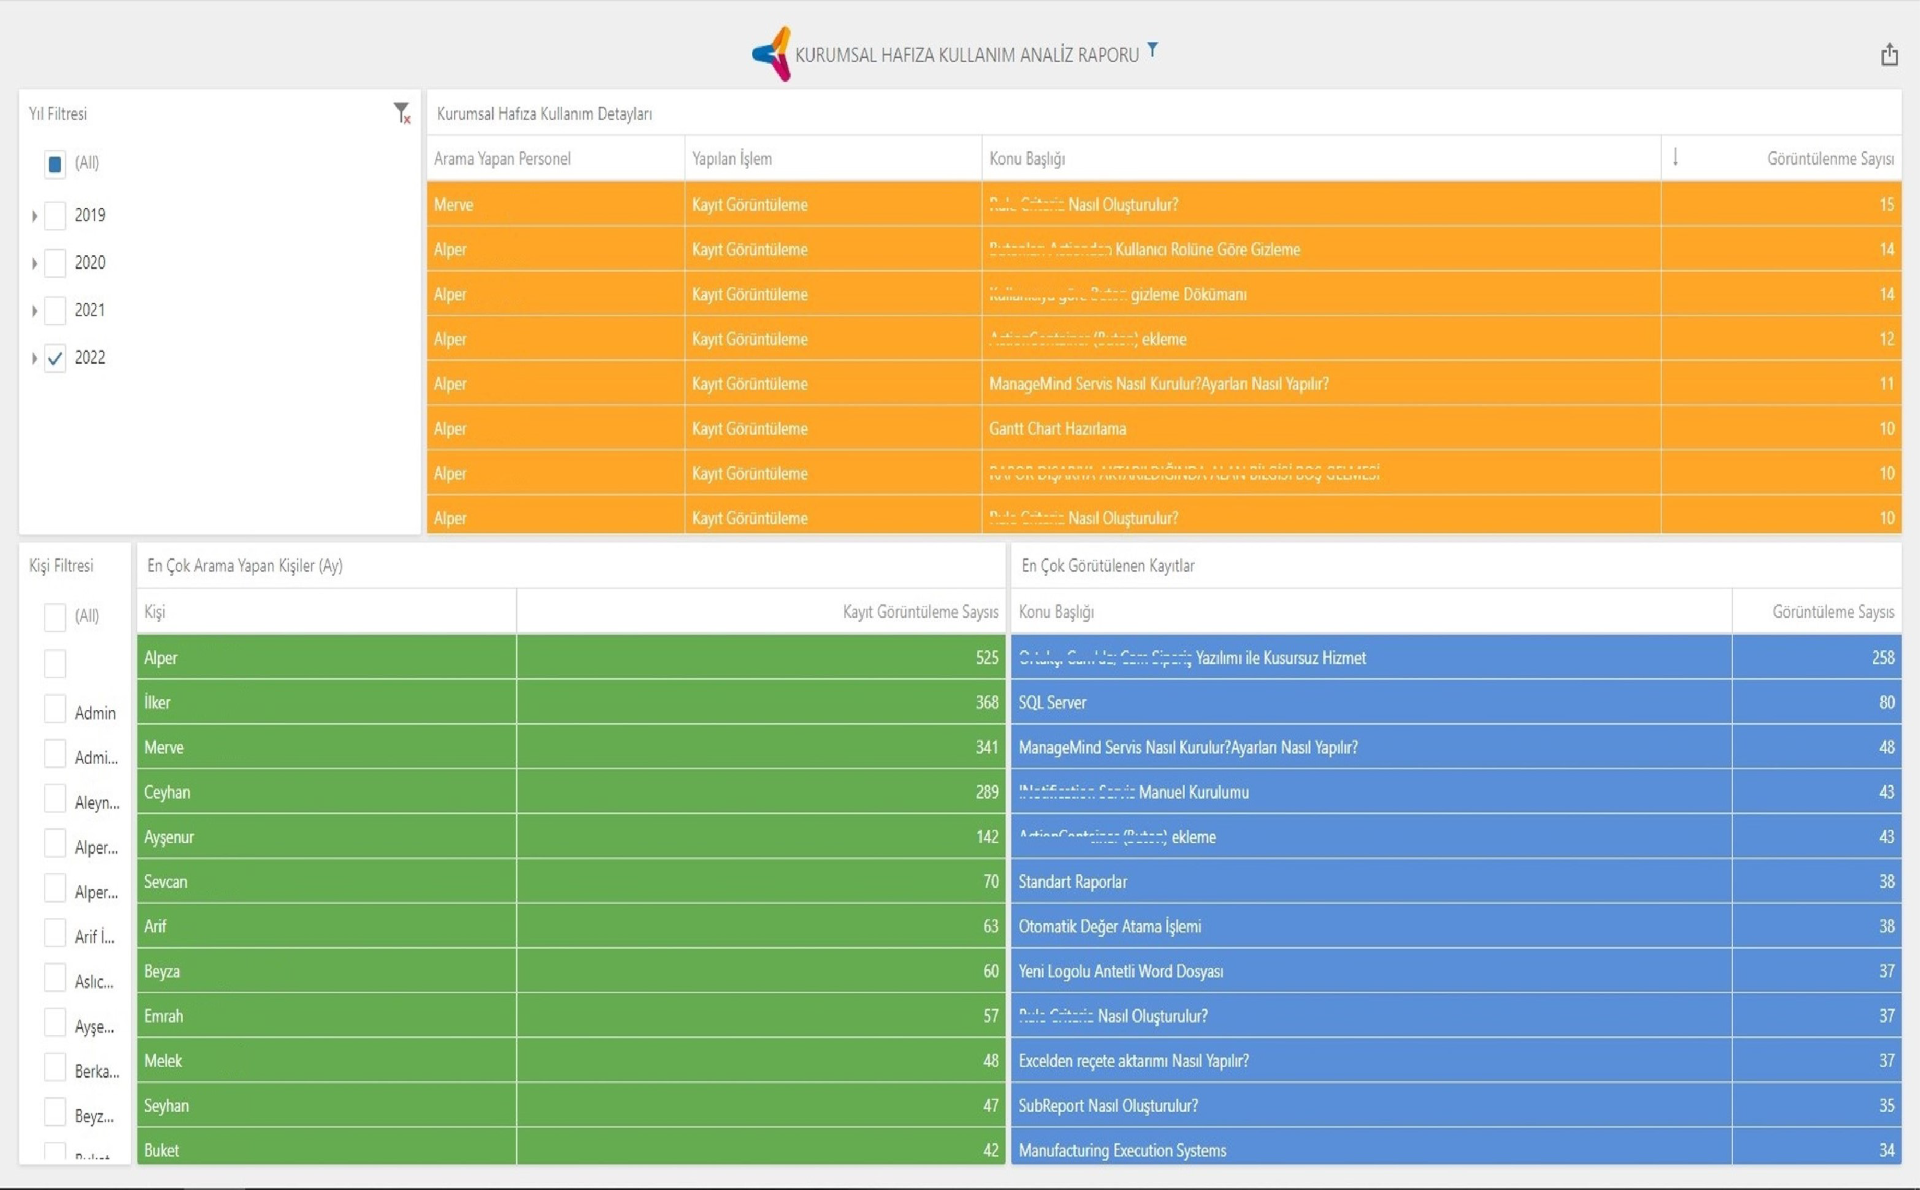1920x1190 pixels.
Task: Toggle the (All) checkbox in Kişi Filtresi
Action: point(55,616)
